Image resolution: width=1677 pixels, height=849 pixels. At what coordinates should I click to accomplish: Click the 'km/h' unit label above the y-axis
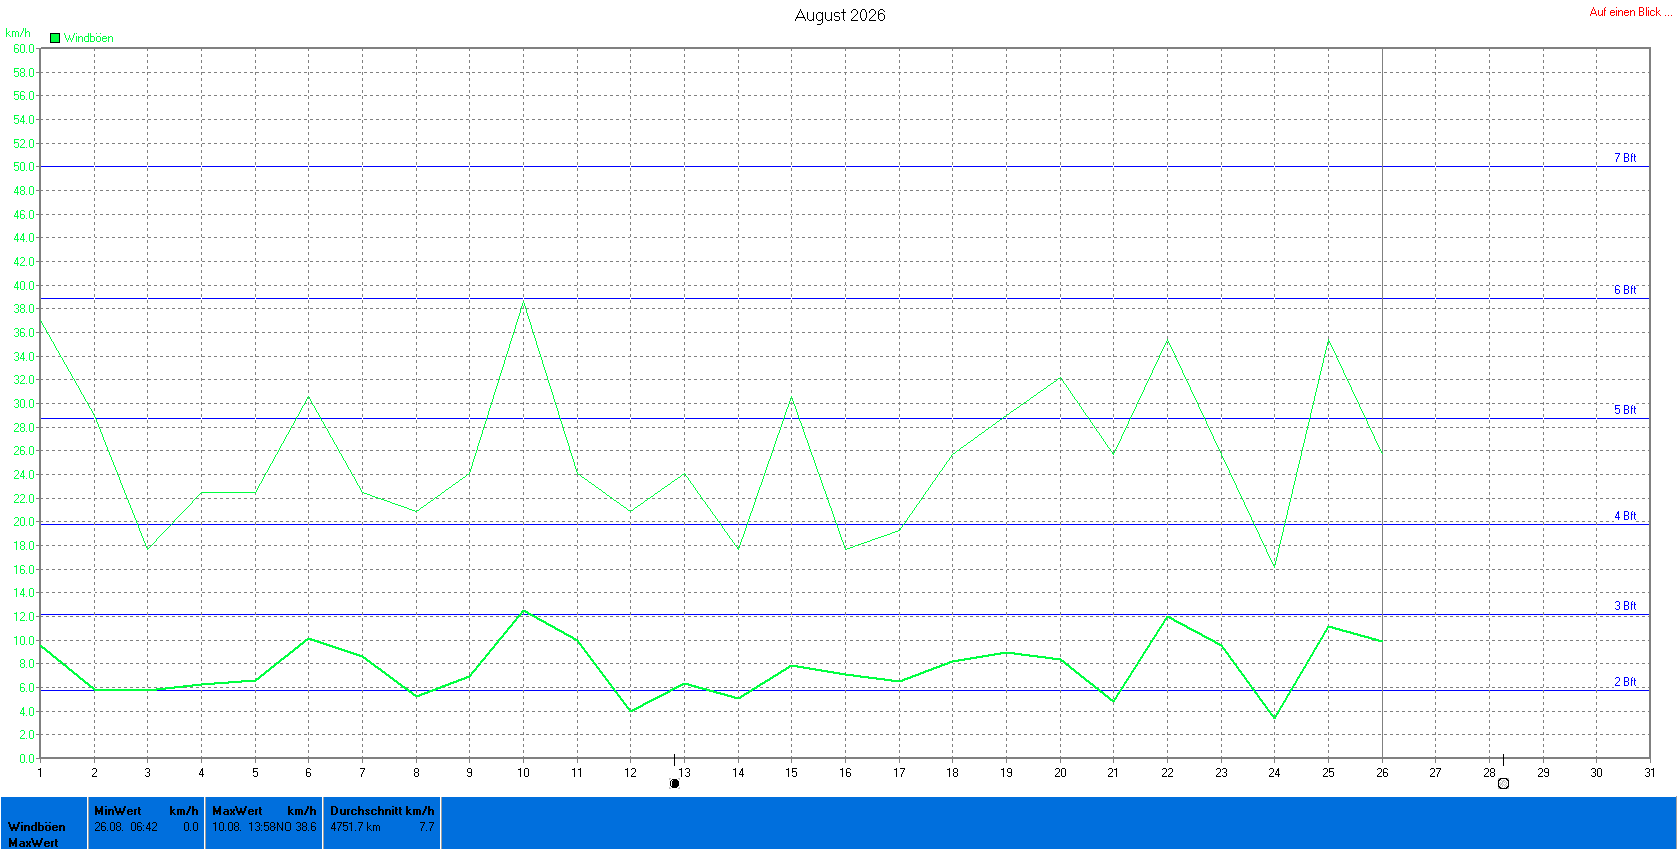click(18, 33)
